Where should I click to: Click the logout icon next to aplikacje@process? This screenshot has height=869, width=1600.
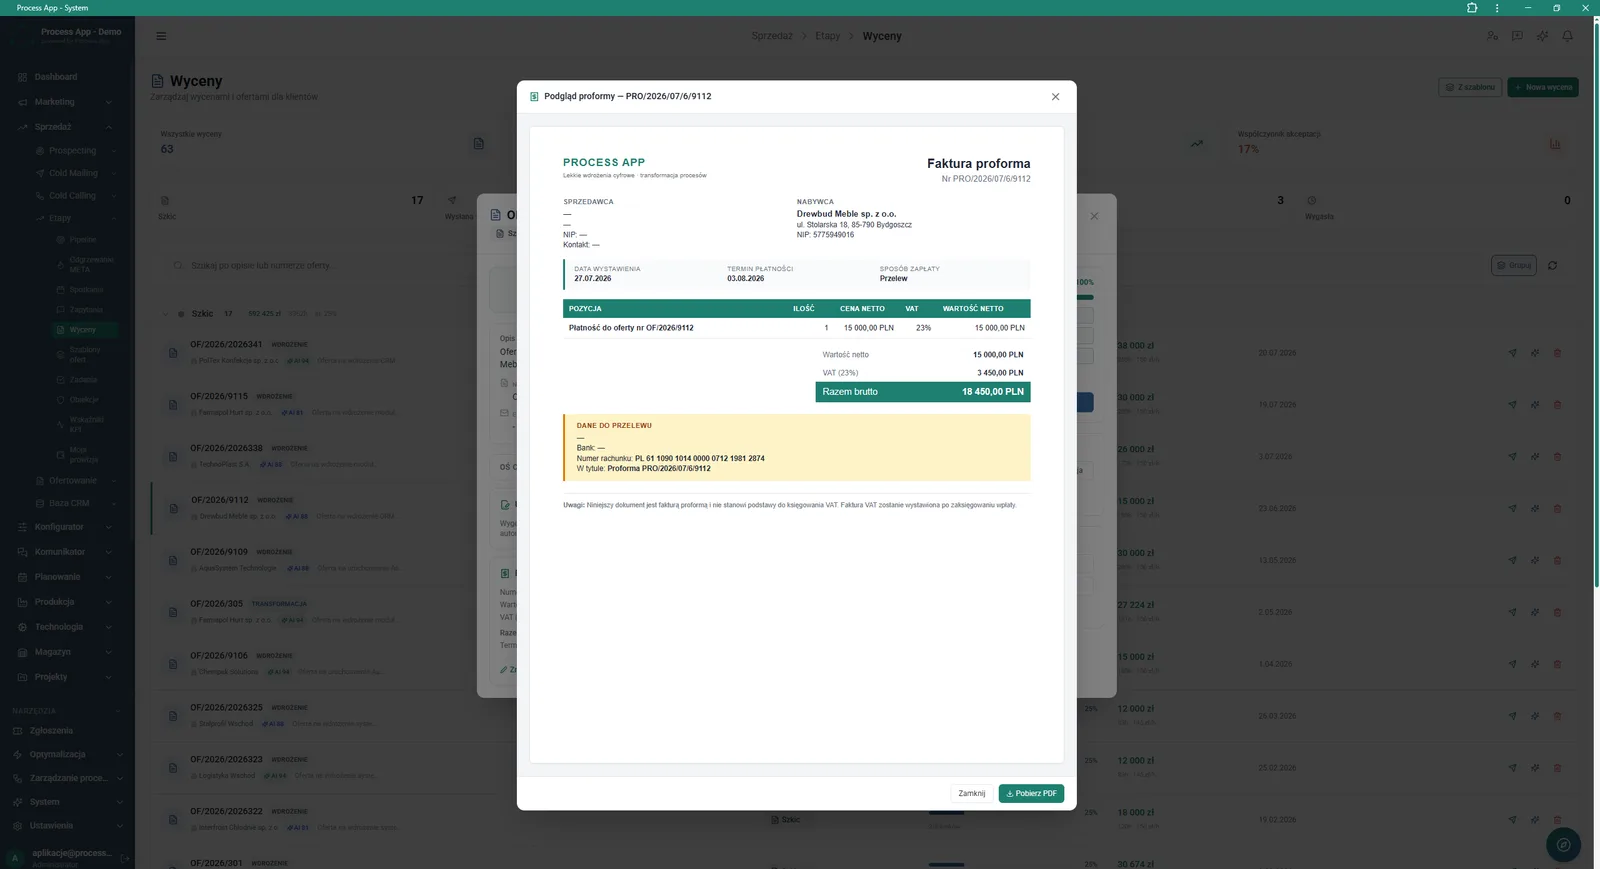click(x=125, y=858)
